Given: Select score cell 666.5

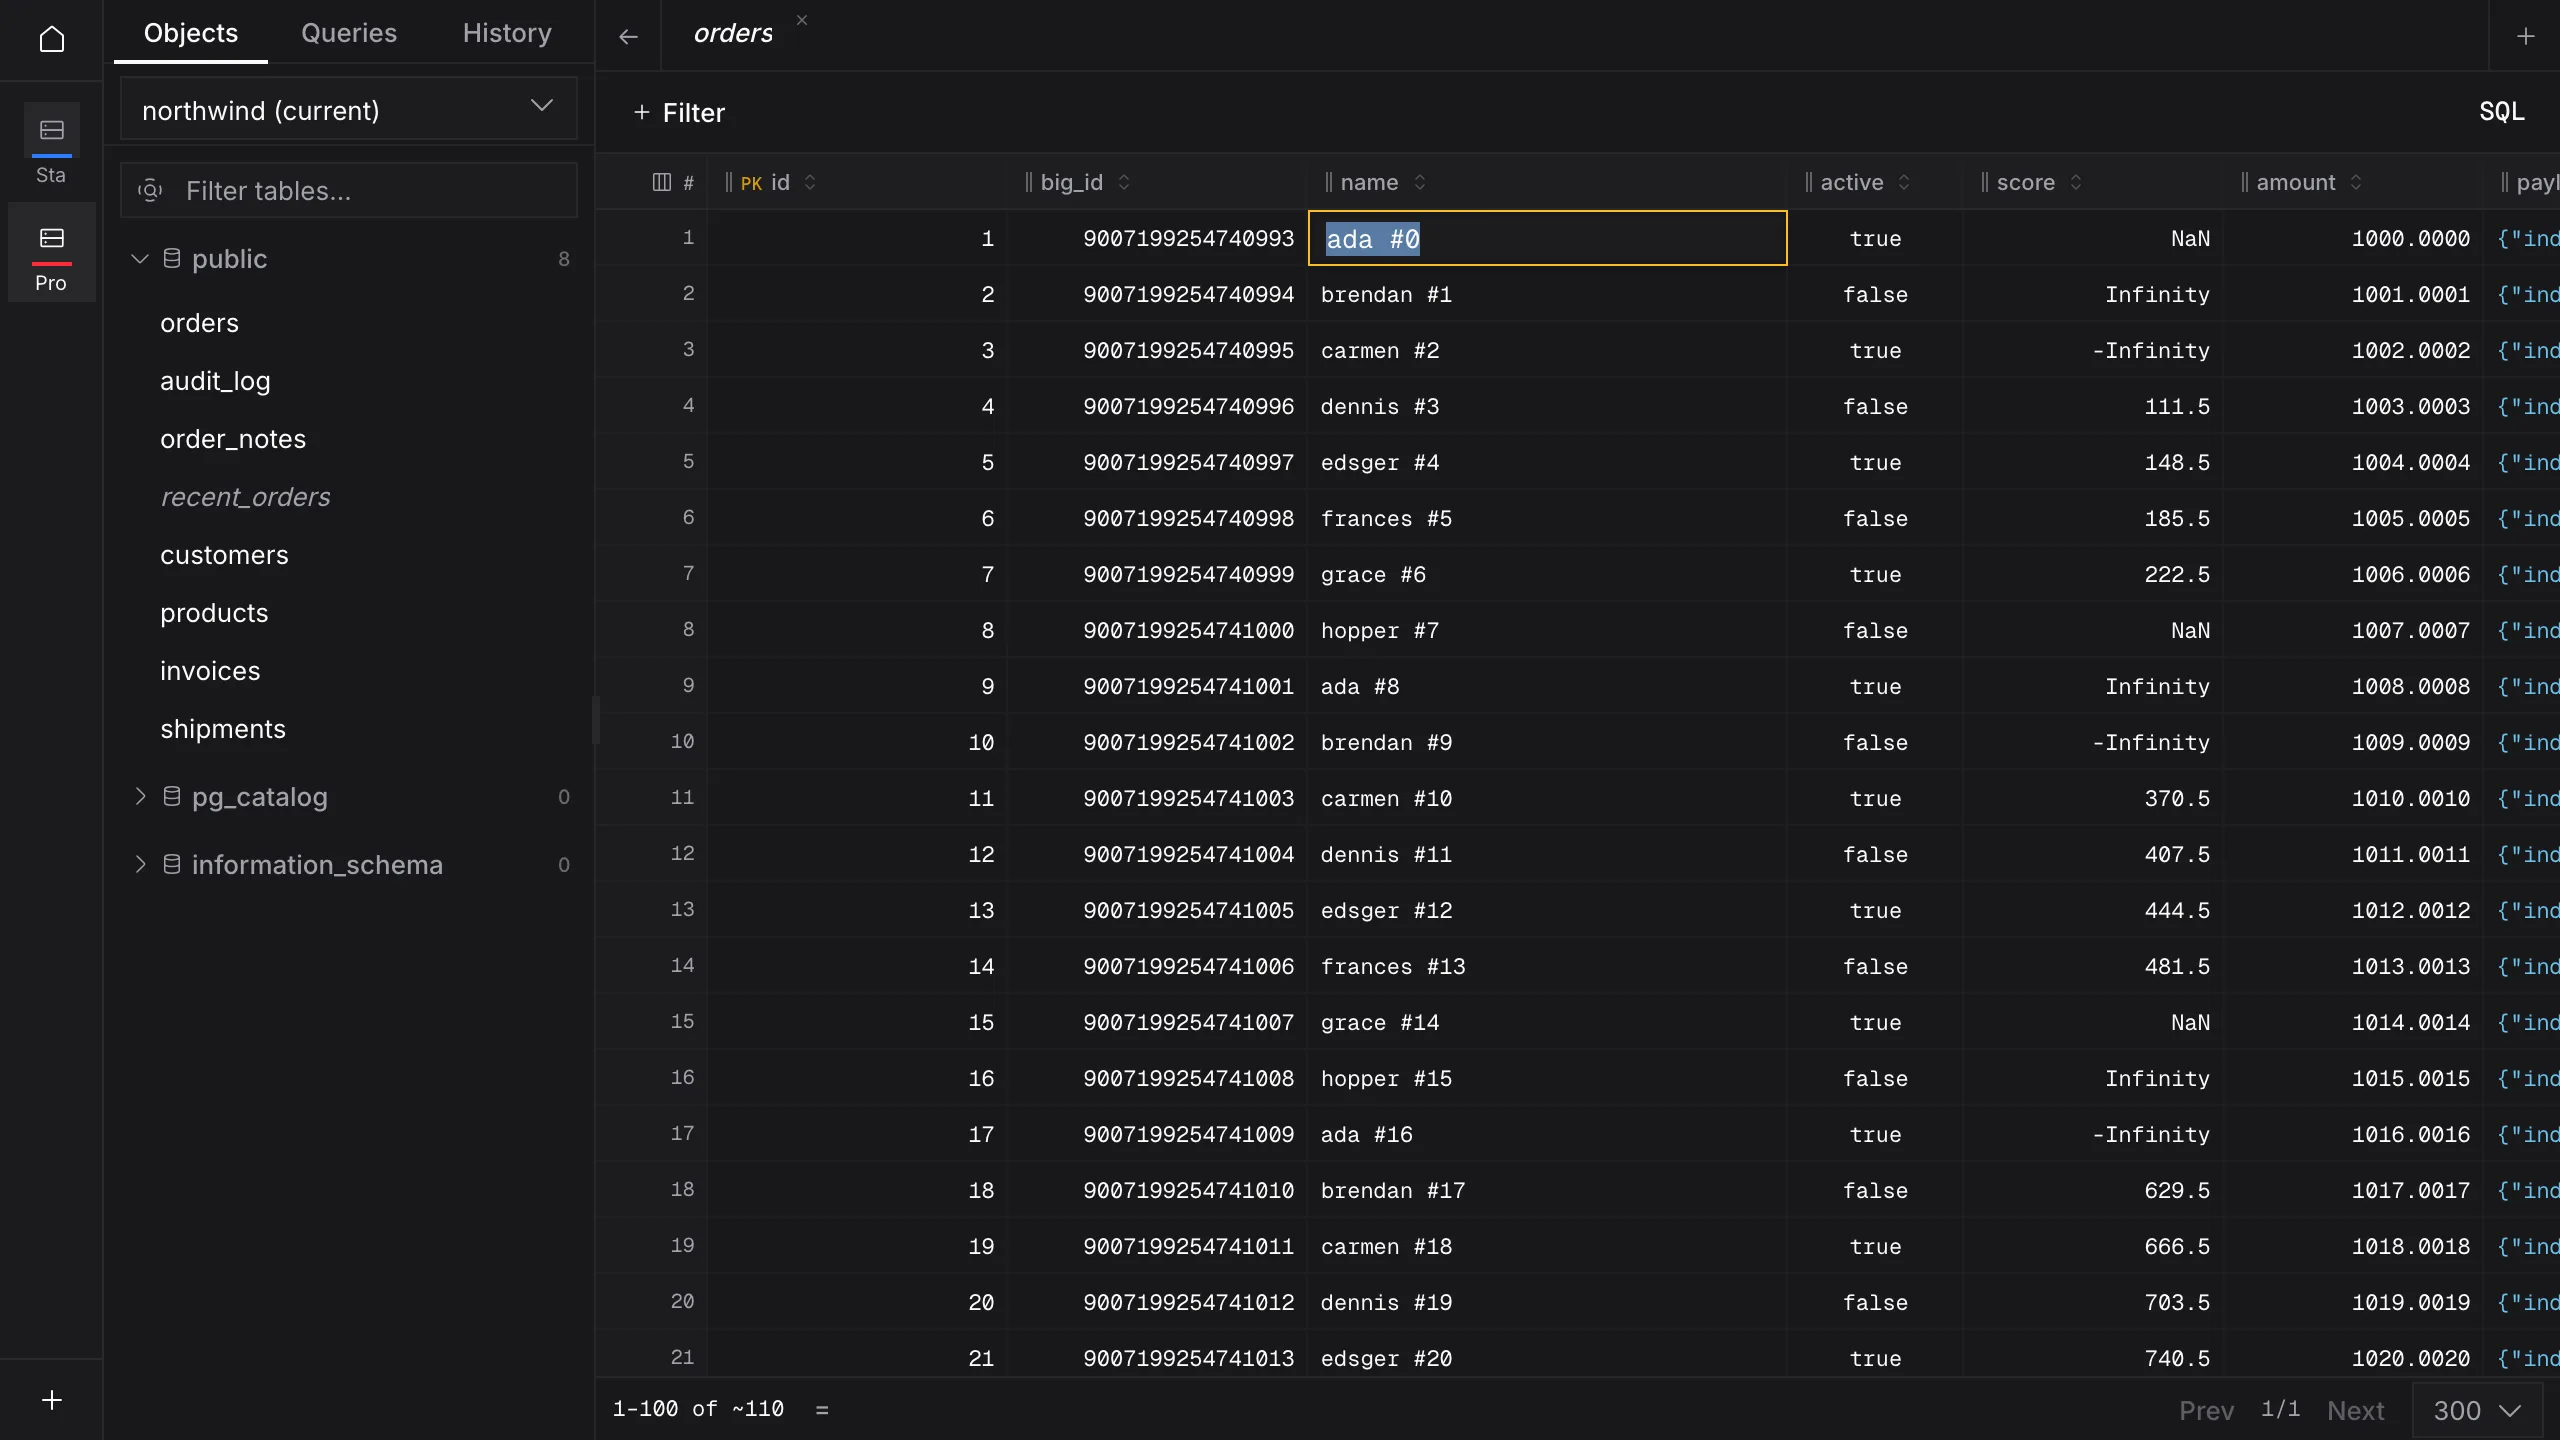Looking at the screenshot, I should (x=2093, y=1246).
